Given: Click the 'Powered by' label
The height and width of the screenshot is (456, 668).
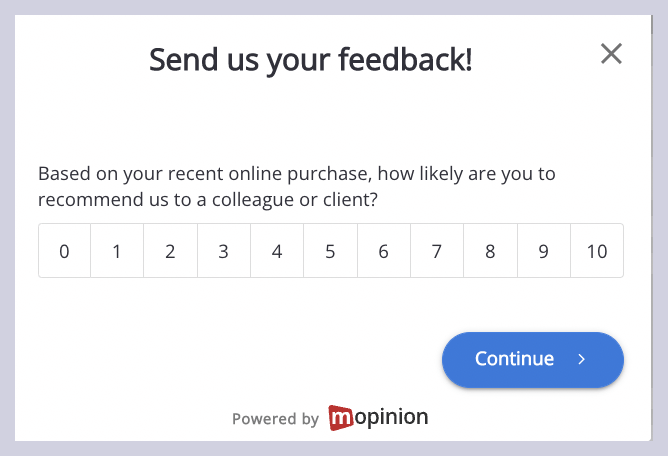Looking at the screenshot, I should click(x=275, y=419).
